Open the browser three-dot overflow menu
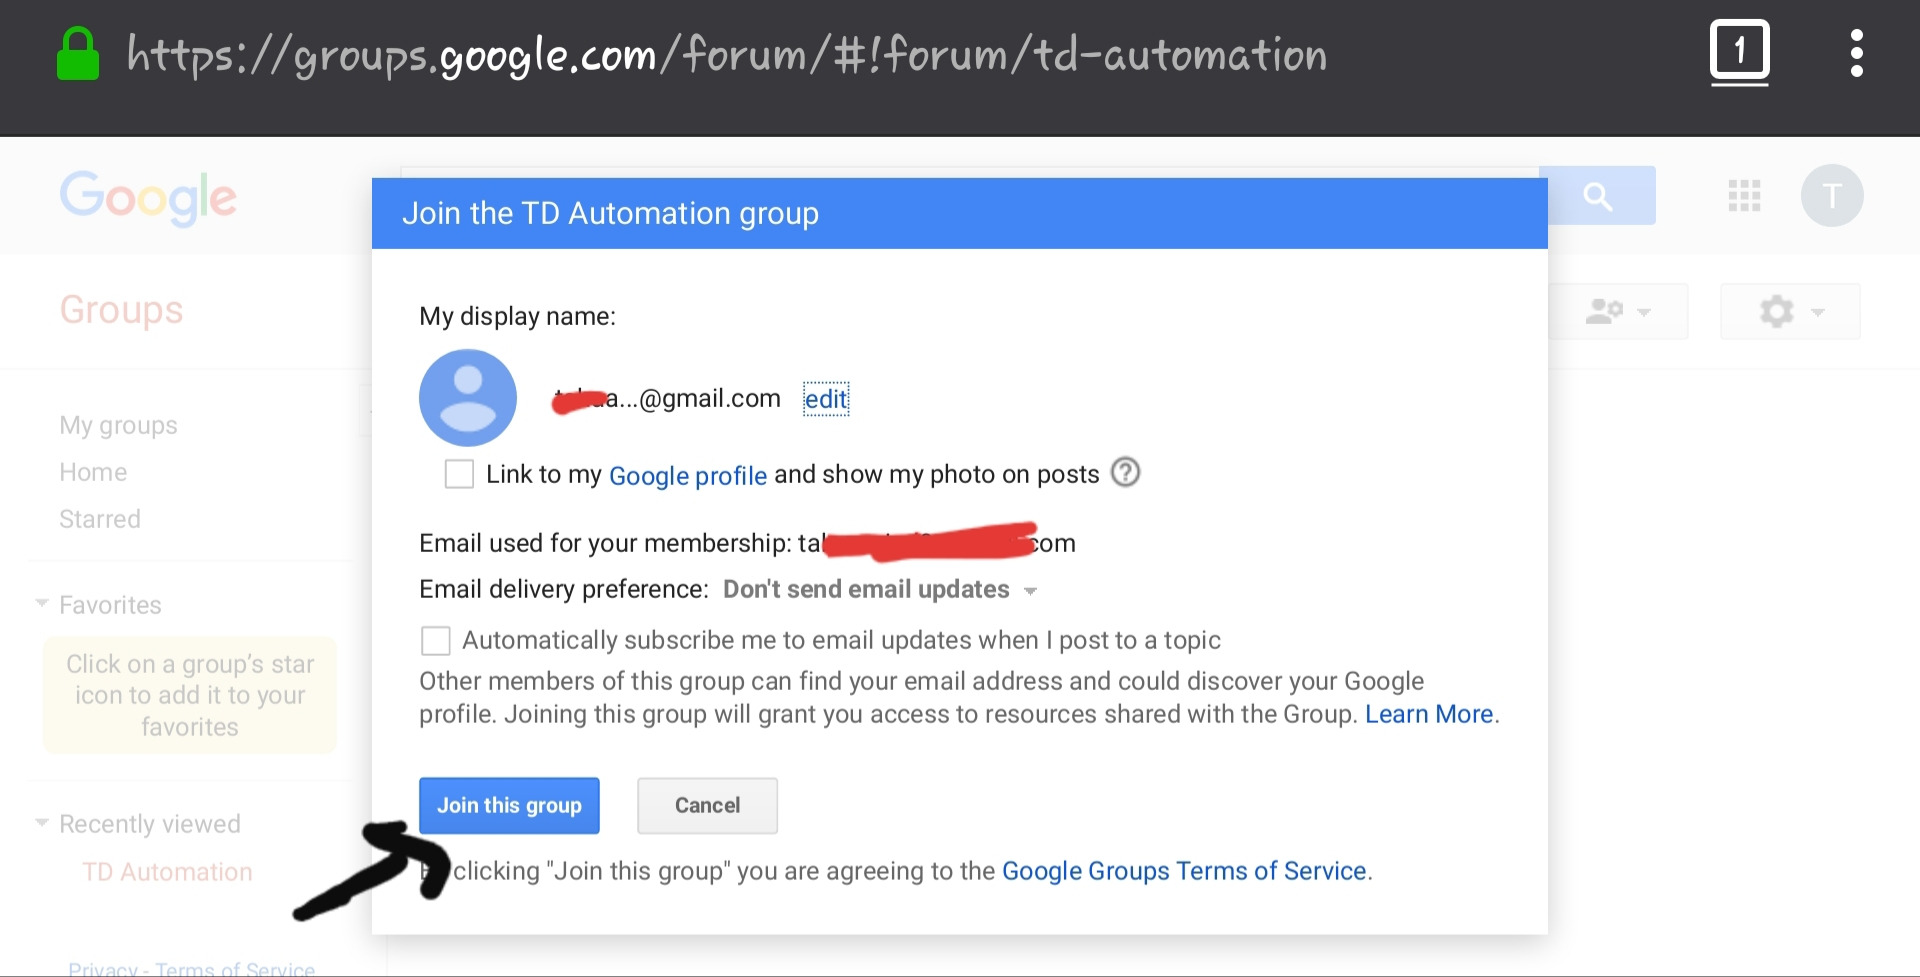The height and width of the screenshot is (977, 1920). (x=1856, y=53)
